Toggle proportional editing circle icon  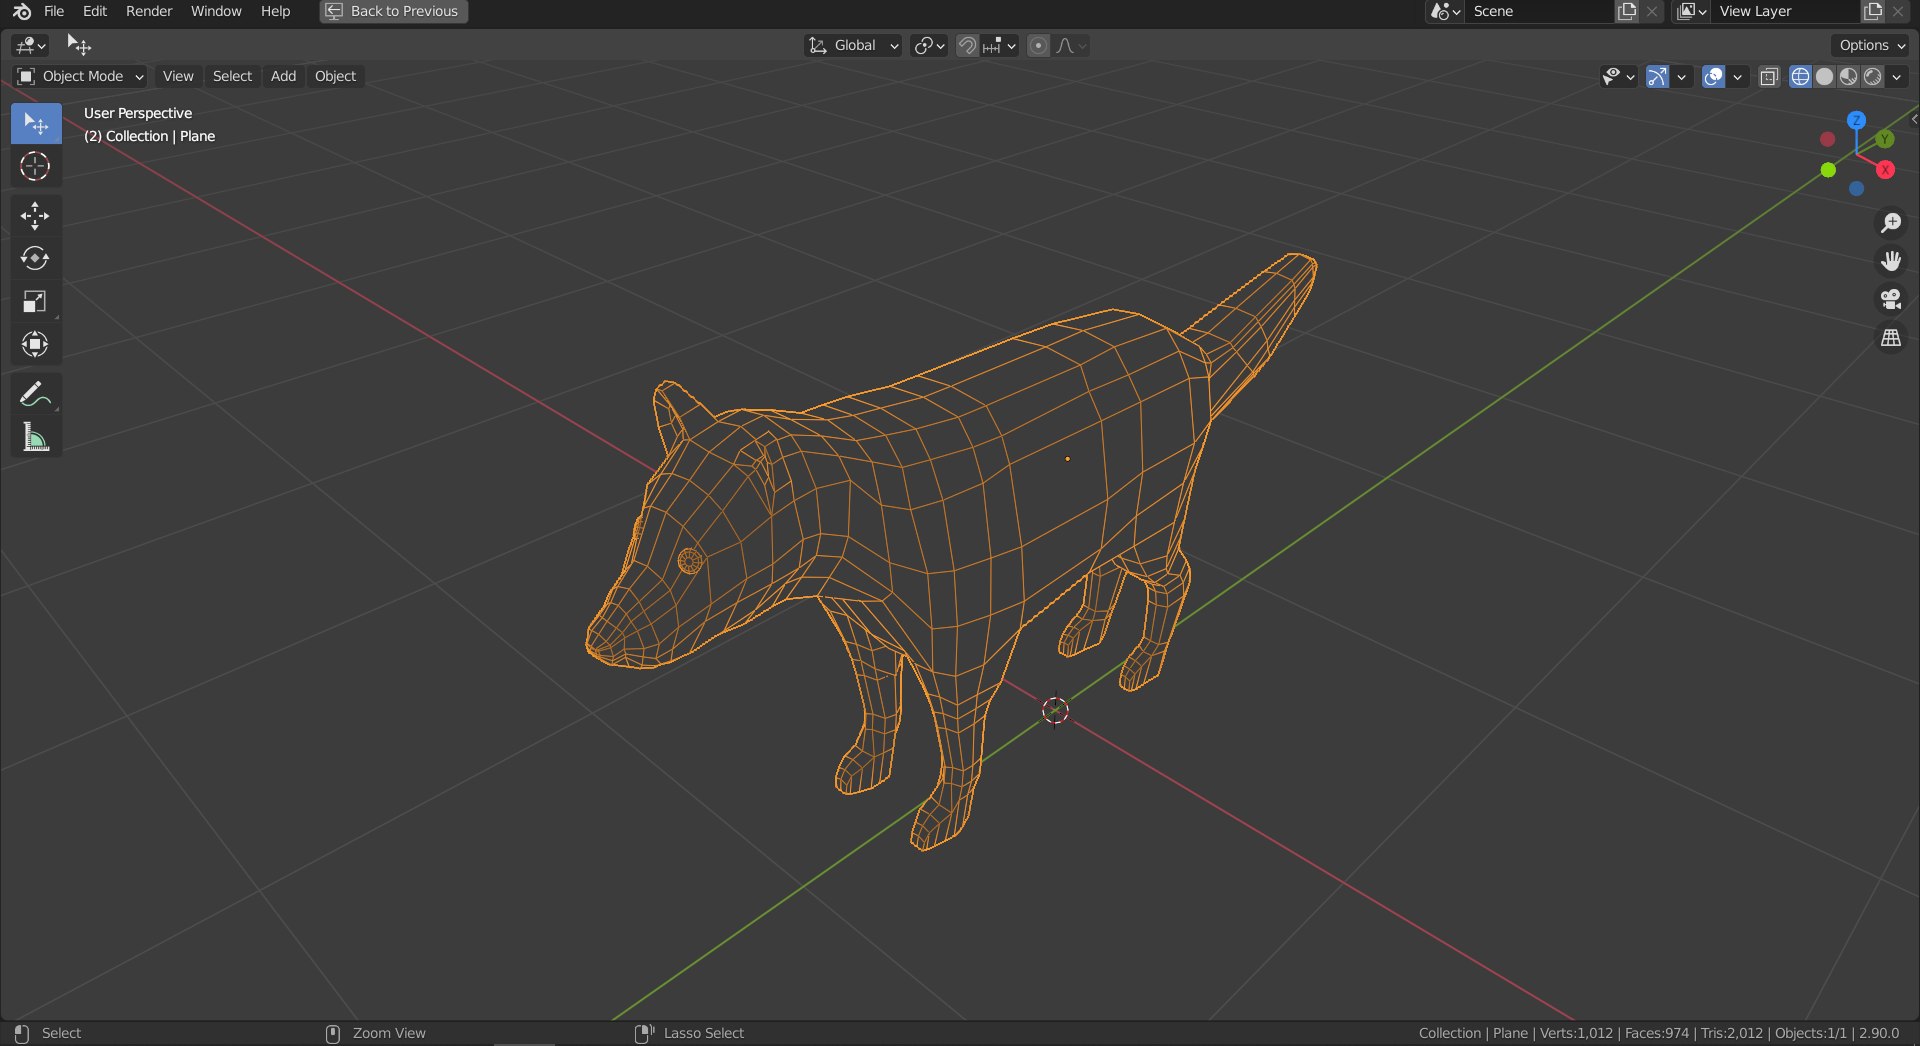1039,45
